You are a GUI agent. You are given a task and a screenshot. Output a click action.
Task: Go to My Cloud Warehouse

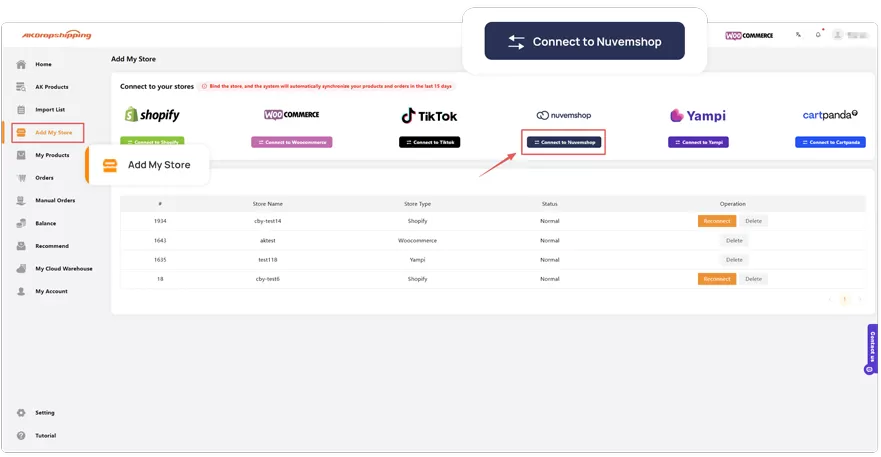pyautogui.click(x=63, y=268)
